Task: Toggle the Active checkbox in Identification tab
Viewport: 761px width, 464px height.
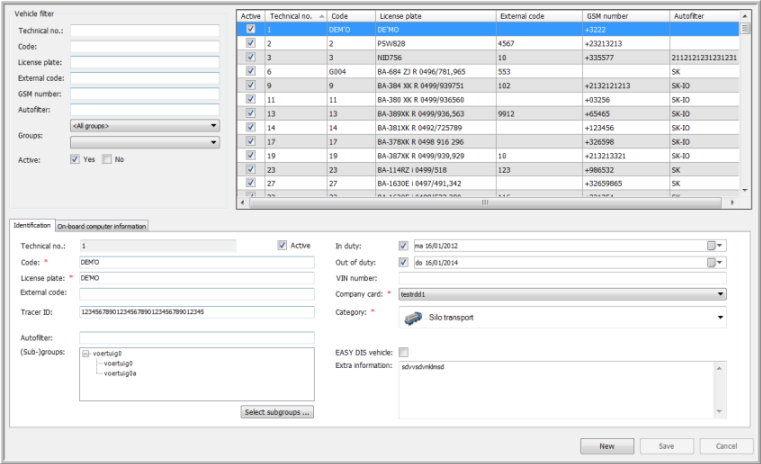Action: (282, 245)
